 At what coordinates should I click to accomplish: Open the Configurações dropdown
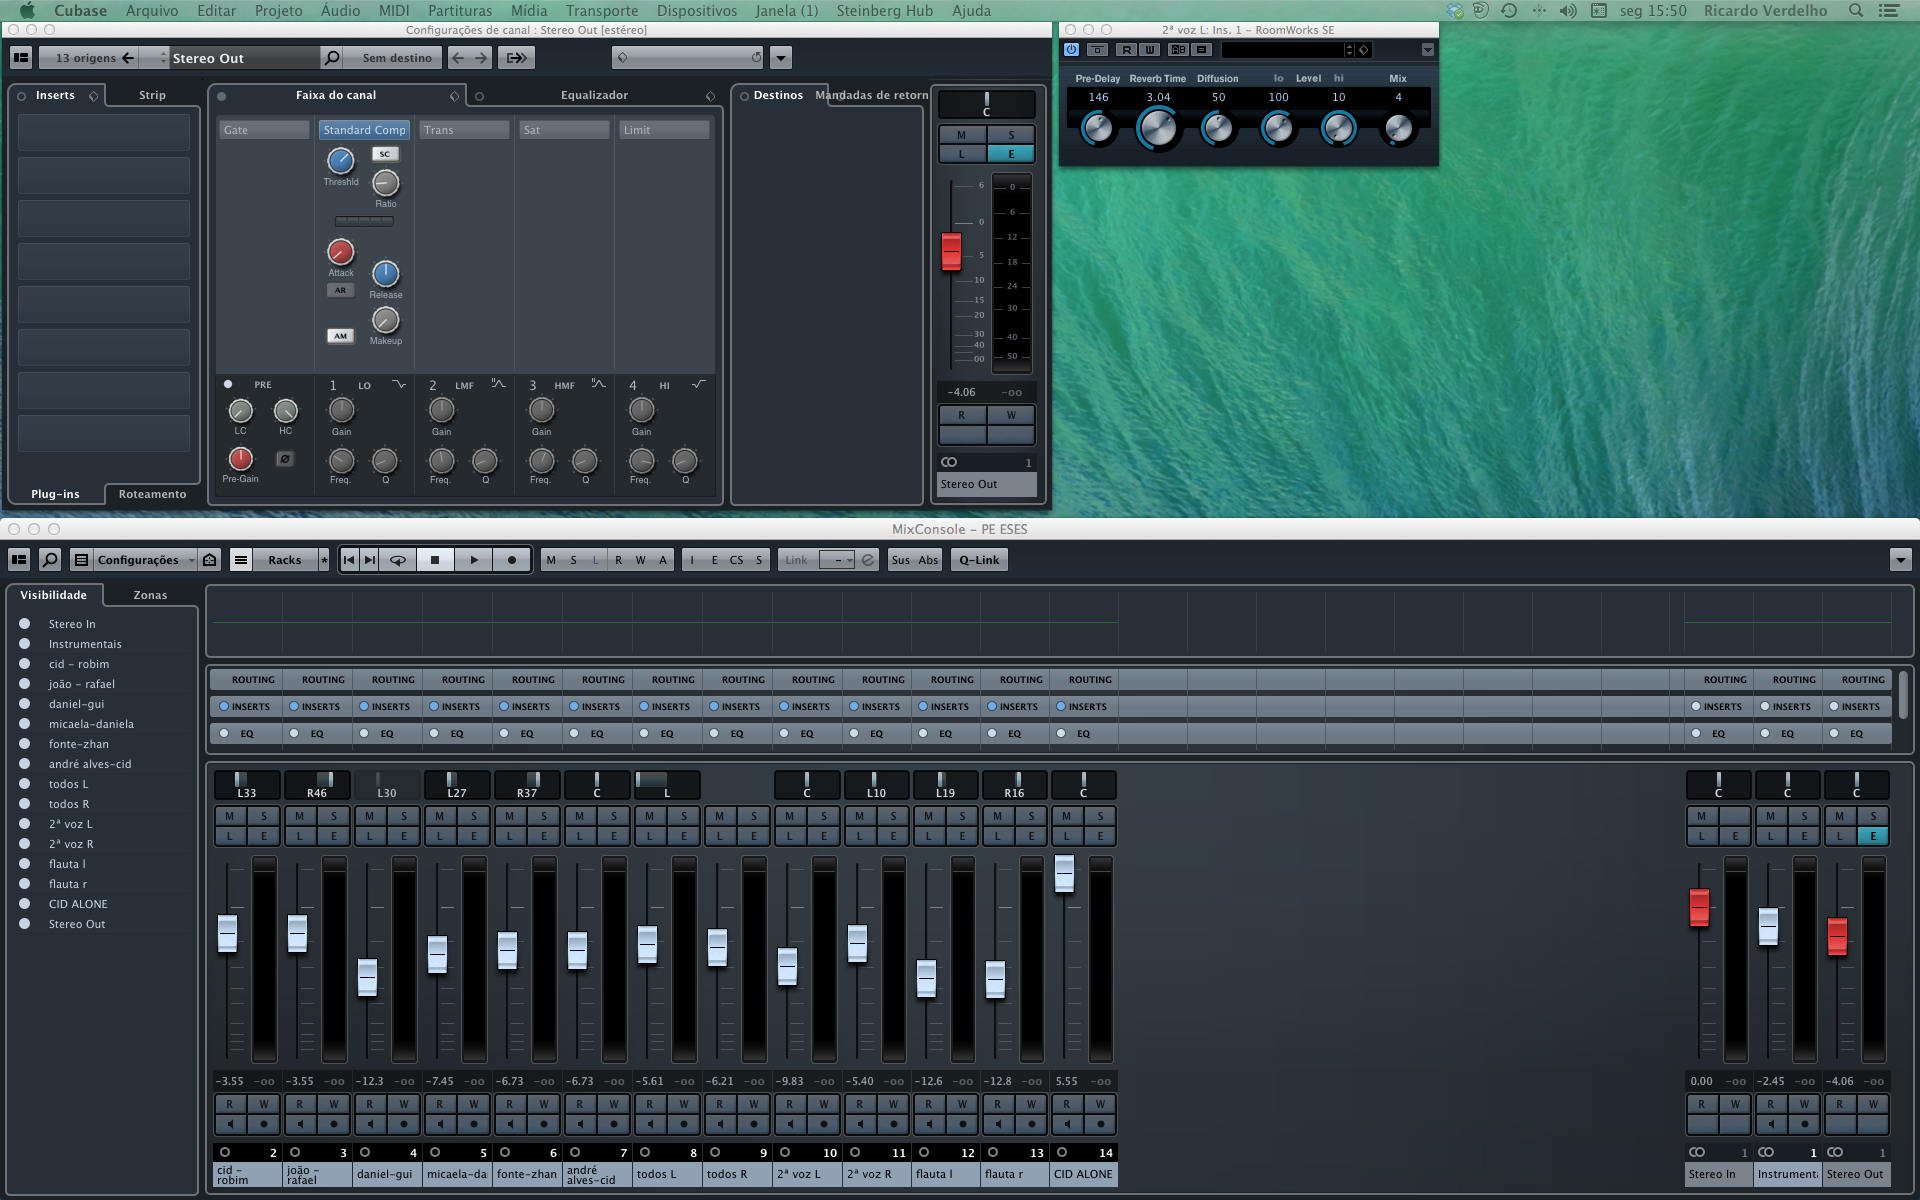pos(138,560)
